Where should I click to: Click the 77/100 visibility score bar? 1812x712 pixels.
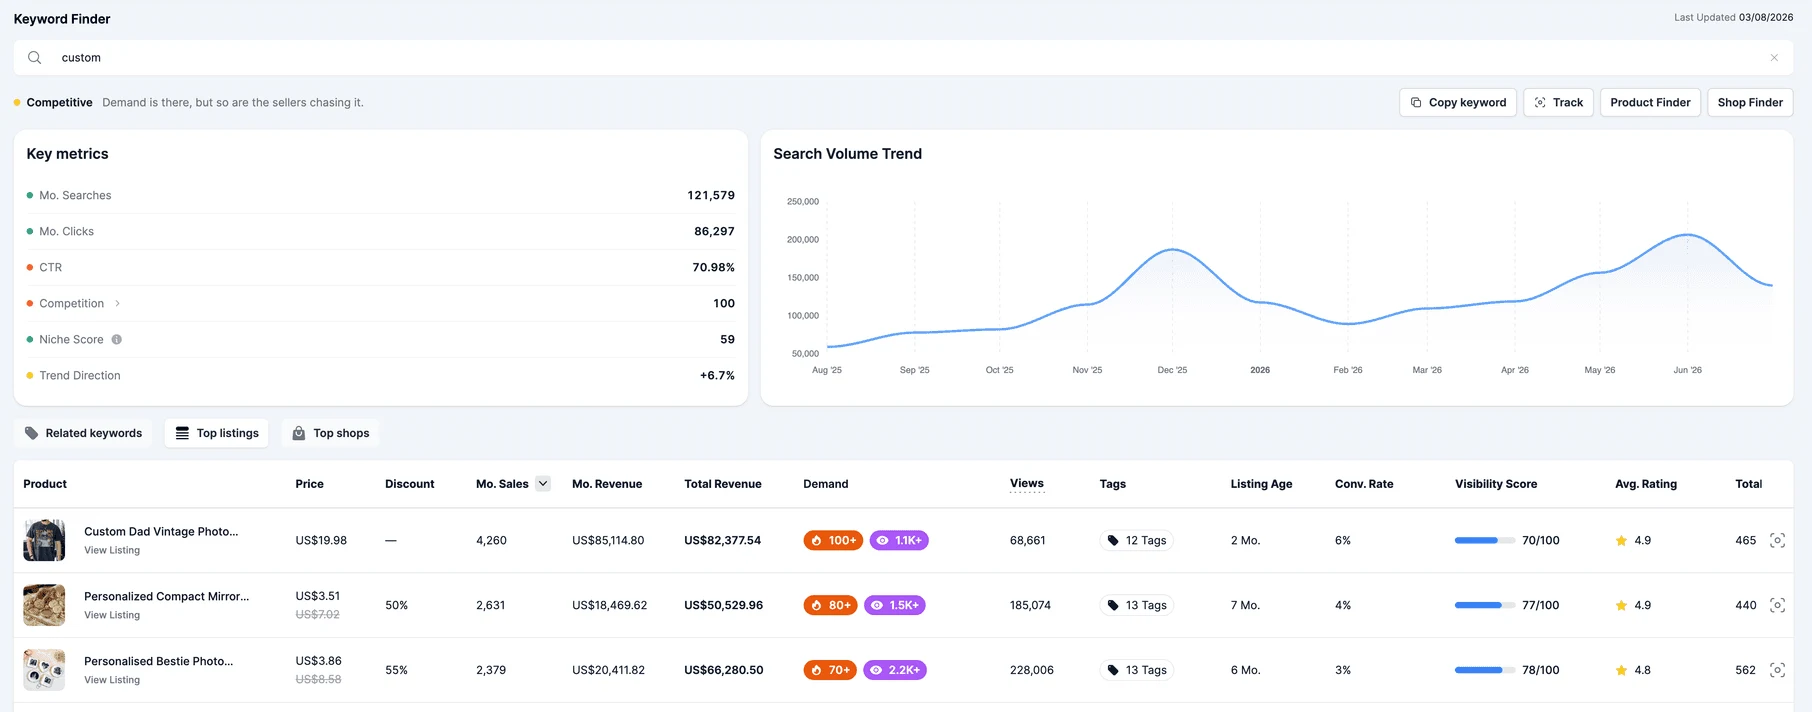coord(1484,605)
